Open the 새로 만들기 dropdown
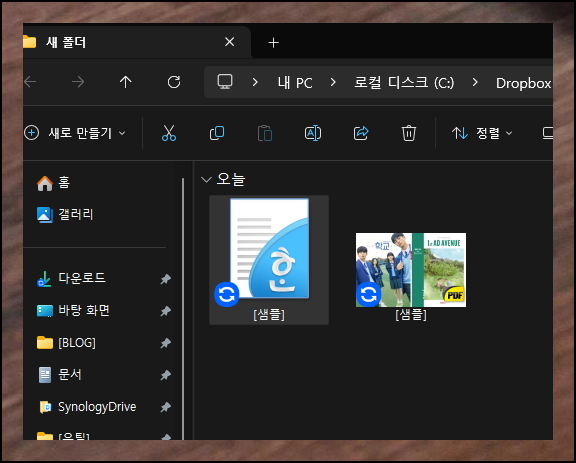The height and width of the screenshot is (463, 576). [75, 133]
